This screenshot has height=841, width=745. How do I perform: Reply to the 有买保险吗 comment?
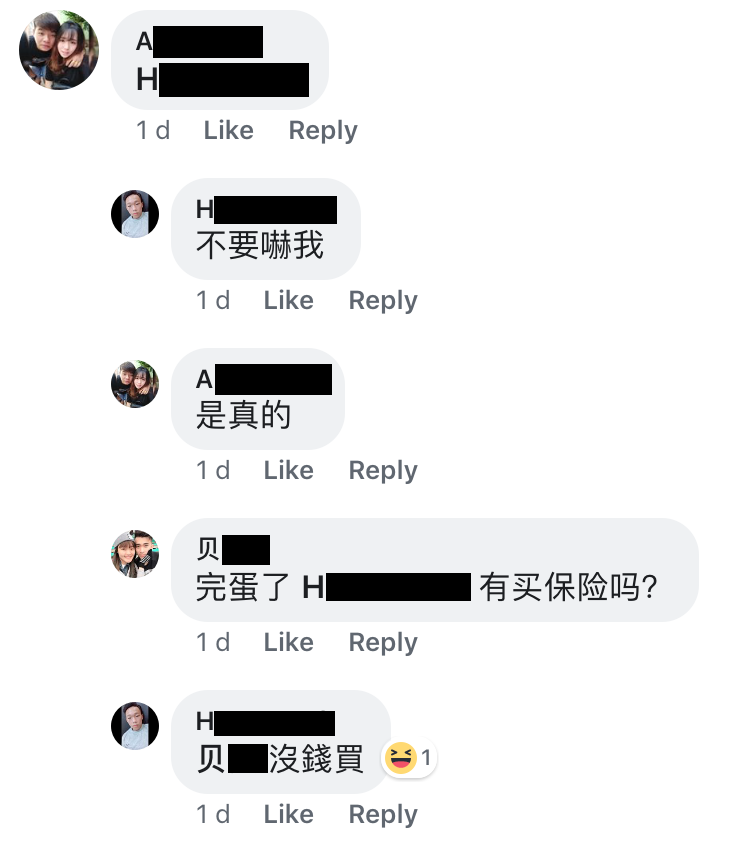(383, 643)
